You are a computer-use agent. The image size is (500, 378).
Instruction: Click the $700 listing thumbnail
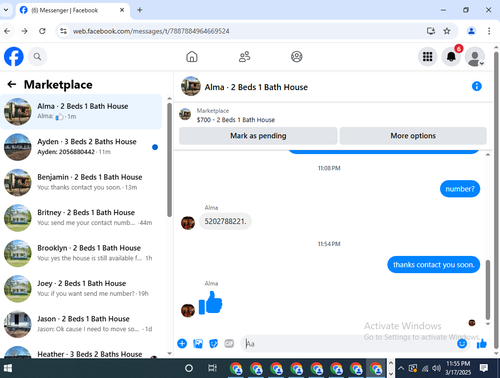[185, 114]
